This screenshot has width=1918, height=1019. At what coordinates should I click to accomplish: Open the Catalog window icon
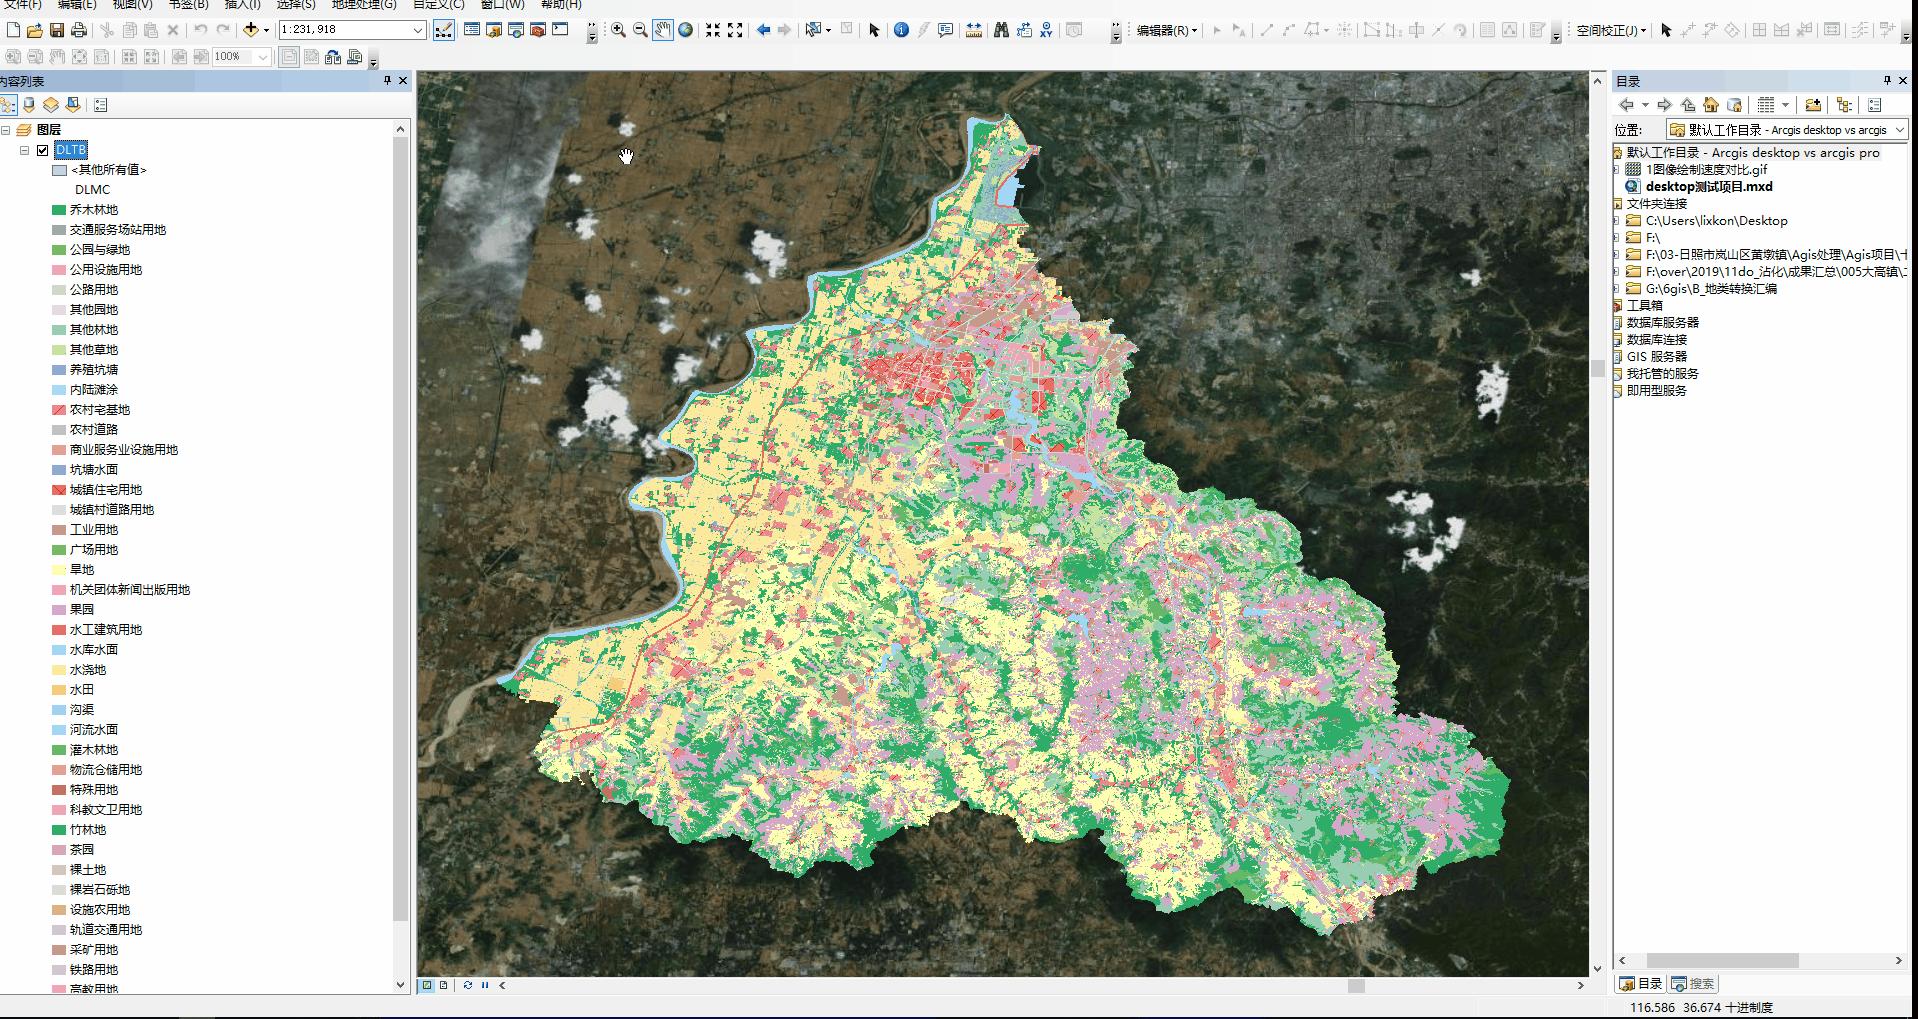pyautogui.click(x=494, y=30)
